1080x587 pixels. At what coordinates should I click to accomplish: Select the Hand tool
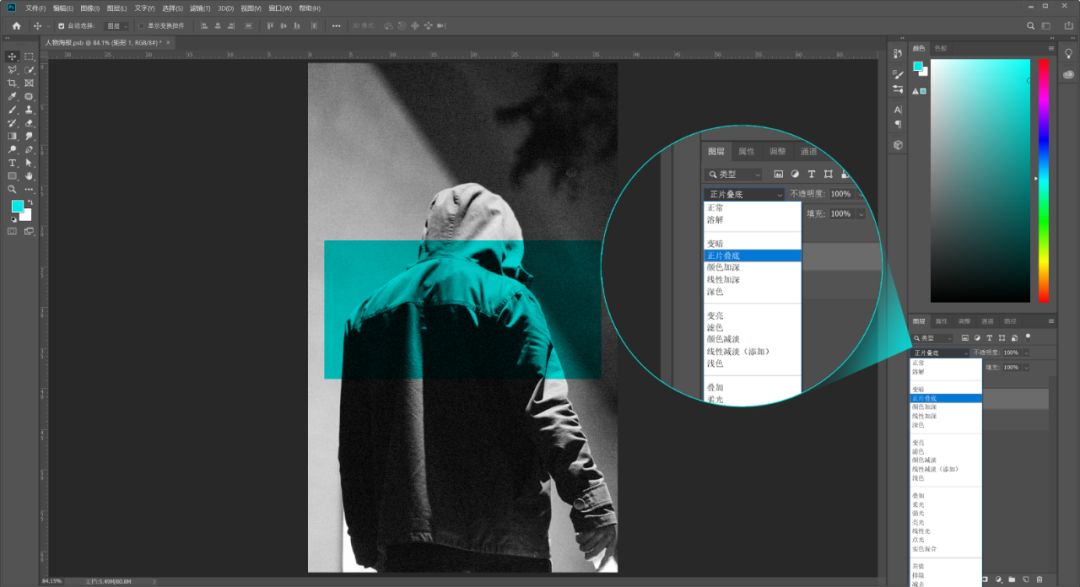coord(29,175)
